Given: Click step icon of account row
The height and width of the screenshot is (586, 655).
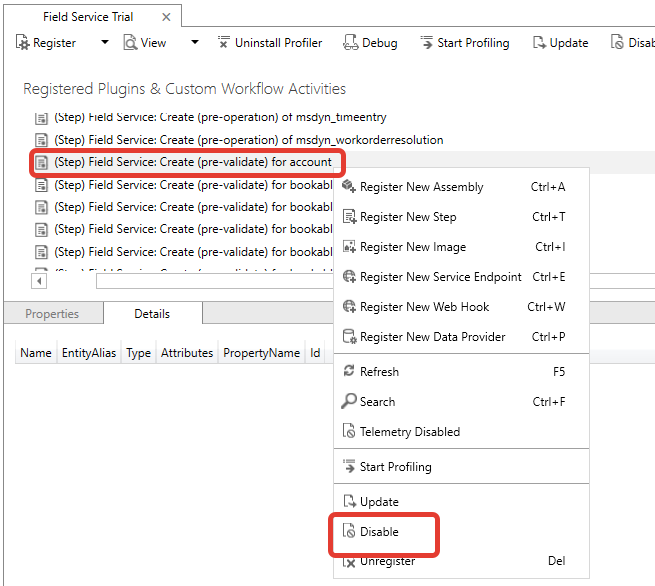Looking at the screenshot, I should click(x=41, y=162).
